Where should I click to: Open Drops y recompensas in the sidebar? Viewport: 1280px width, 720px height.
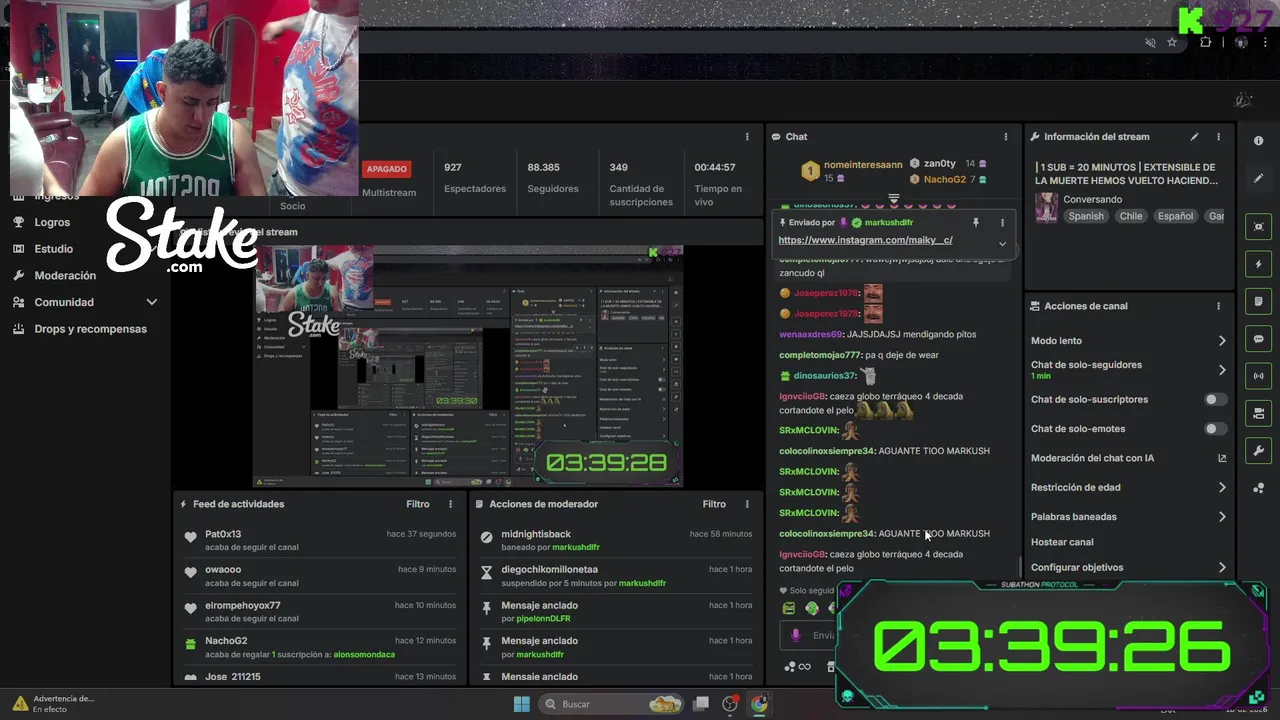click(90, 329)
